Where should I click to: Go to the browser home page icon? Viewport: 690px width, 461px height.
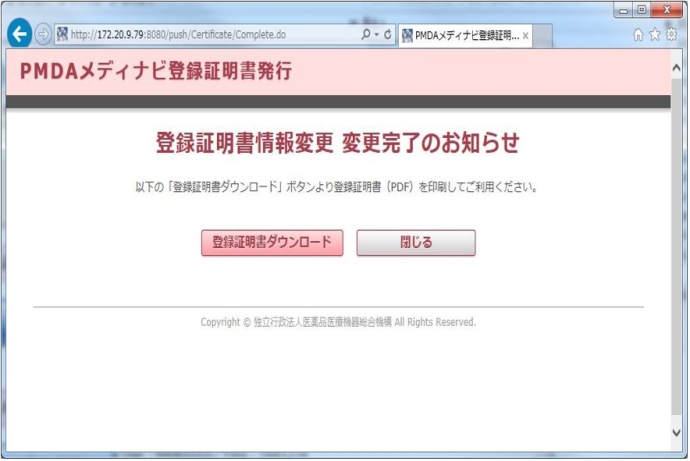(638, 34)
